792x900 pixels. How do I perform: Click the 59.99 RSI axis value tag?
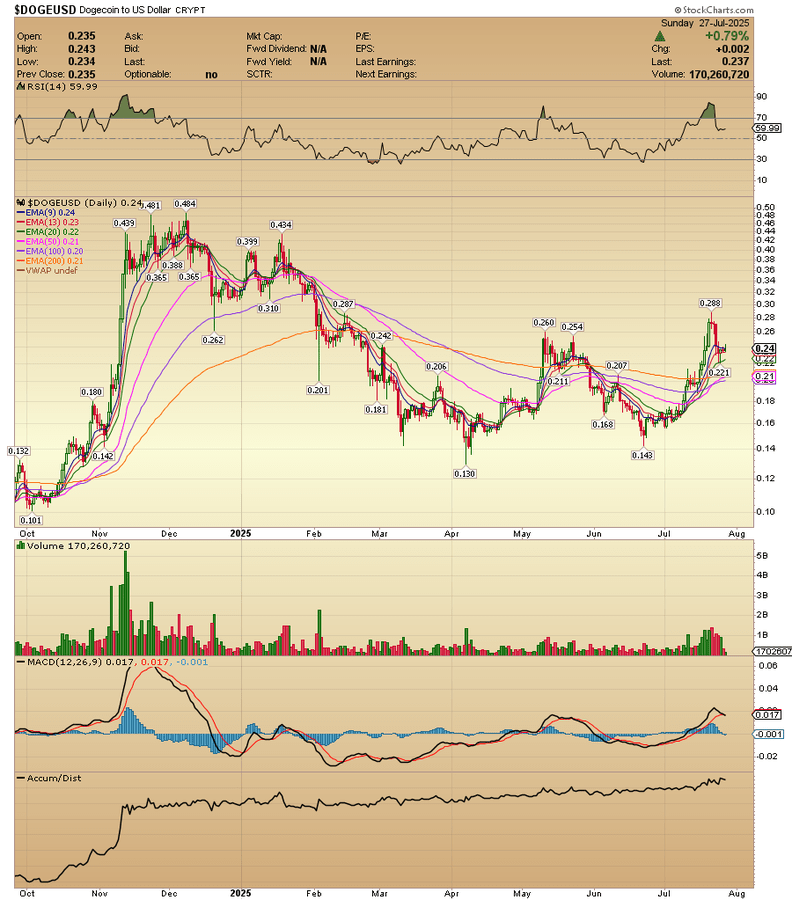coord(767,128)
